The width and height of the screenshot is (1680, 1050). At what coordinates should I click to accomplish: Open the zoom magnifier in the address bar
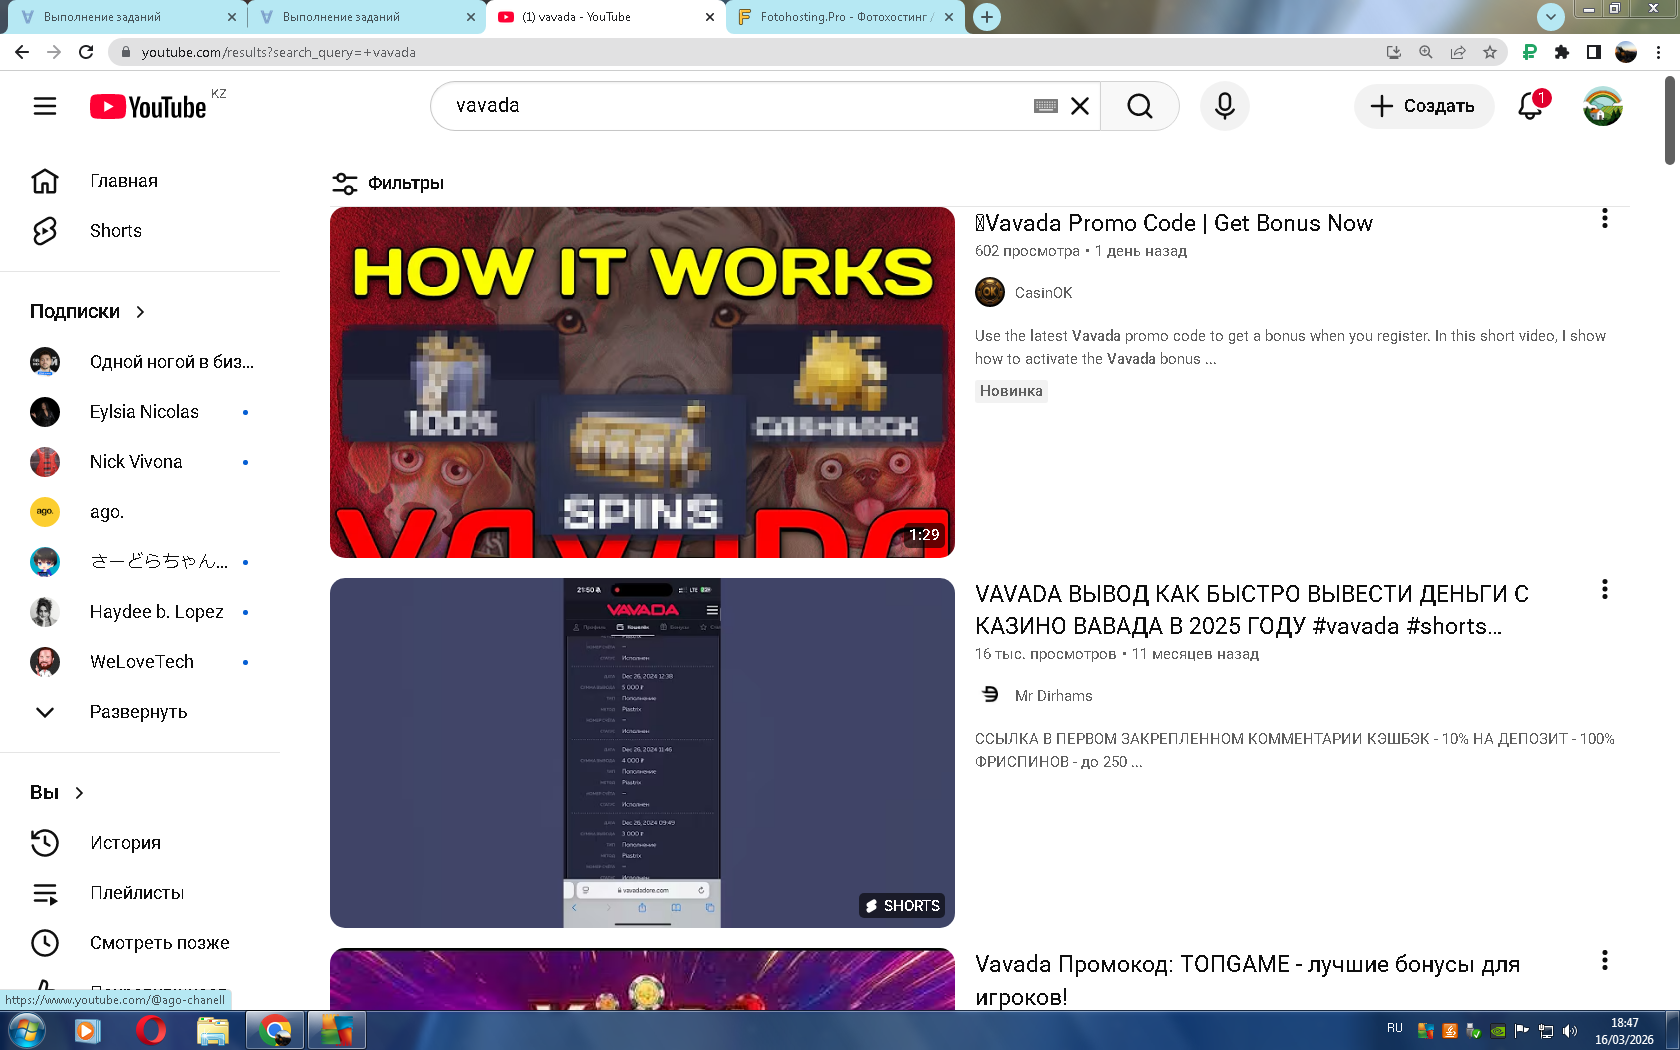point(1426,52)
